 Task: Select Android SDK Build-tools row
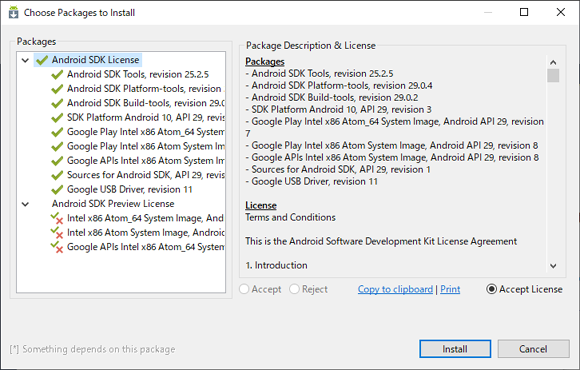click(x=146, y=103)
